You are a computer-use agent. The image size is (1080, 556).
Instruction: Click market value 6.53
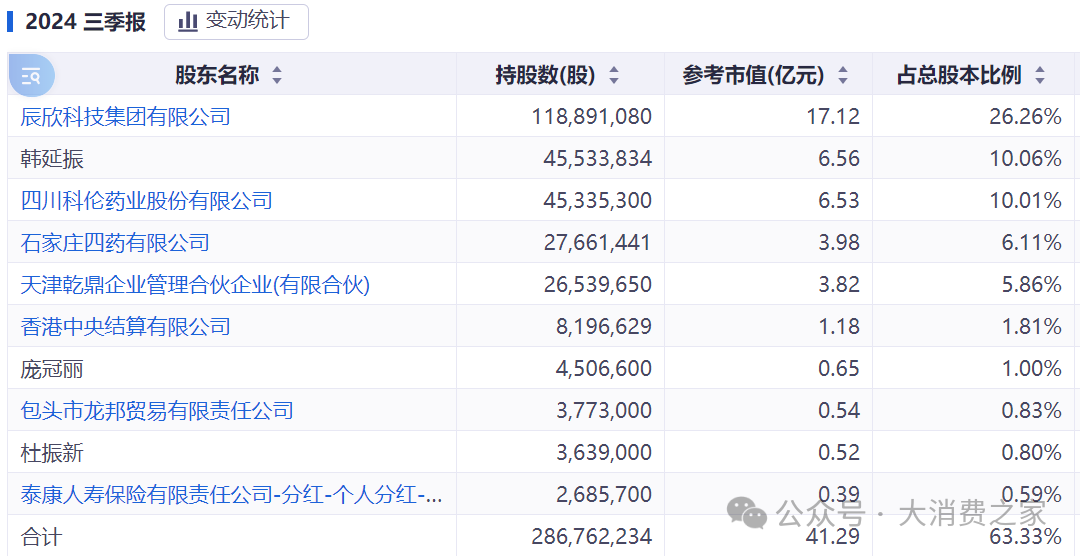tap(839, 201)
